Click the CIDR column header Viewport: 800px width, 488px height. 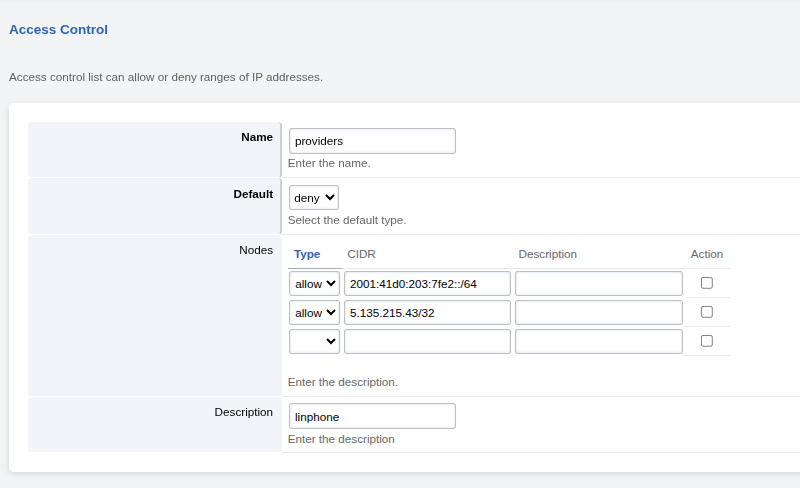[x=361, y=254]
